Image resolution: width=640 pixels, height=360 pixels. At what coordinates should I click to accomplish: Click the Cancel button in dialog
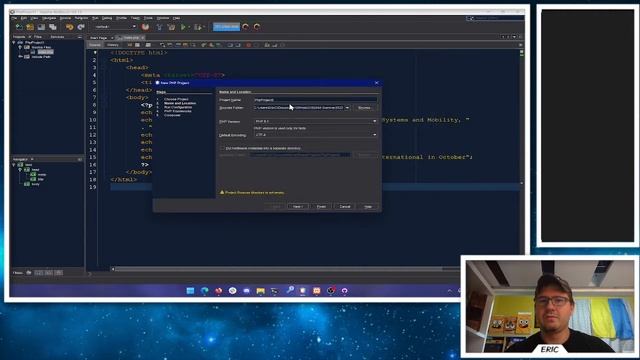pos(345,207)
